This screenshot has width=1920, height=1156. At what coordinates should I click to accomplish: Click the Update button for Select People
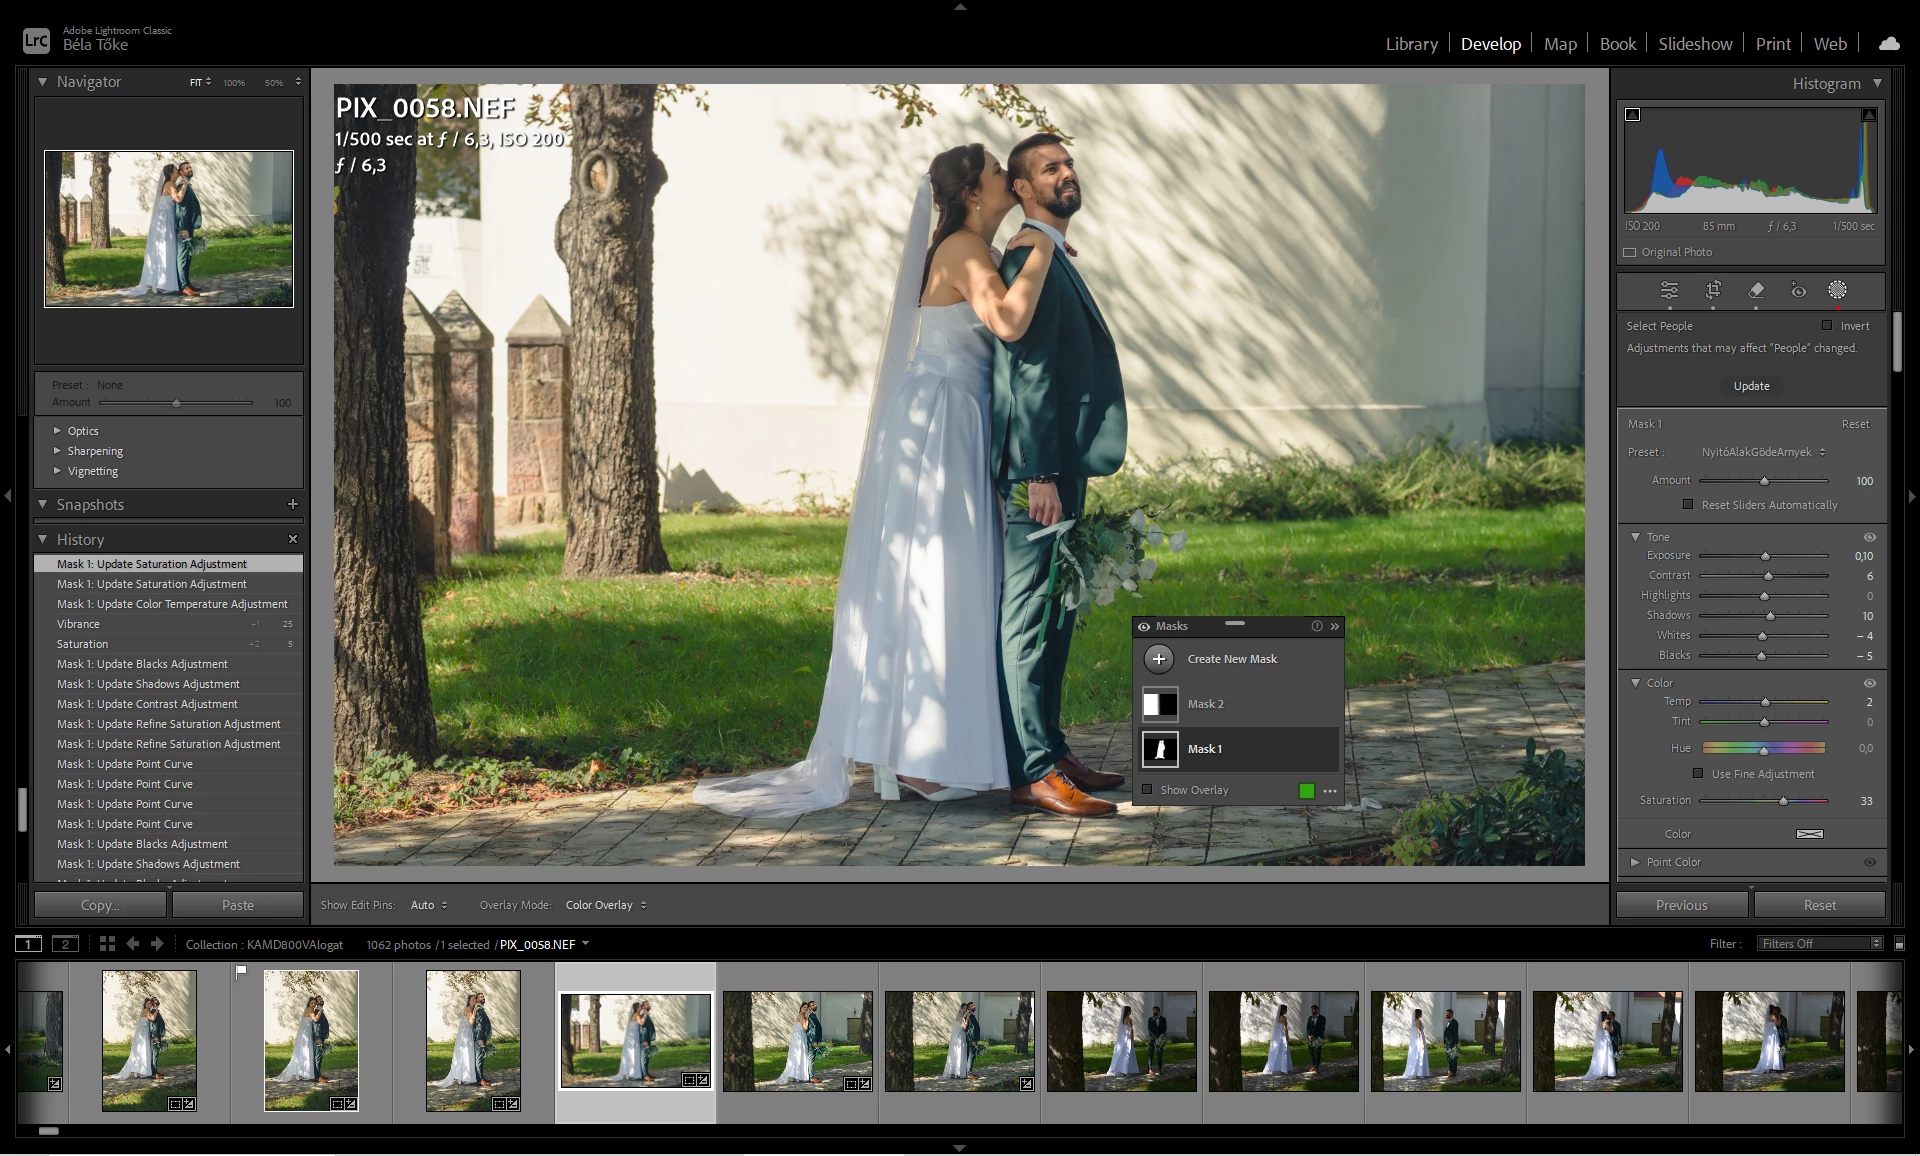pos(1751,386)
